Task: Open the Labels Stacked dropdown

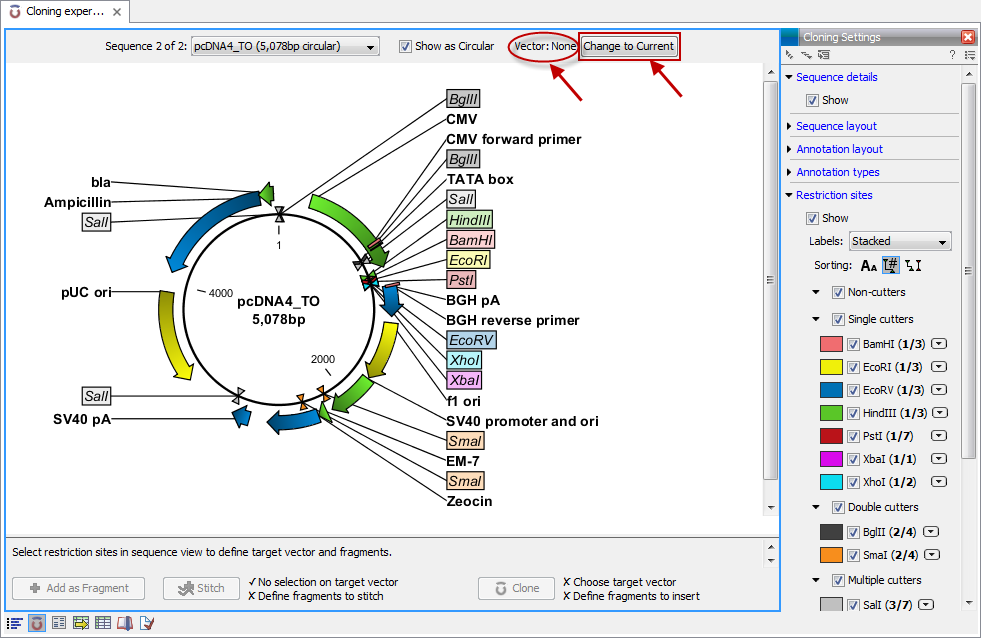Action: (900, 241)
